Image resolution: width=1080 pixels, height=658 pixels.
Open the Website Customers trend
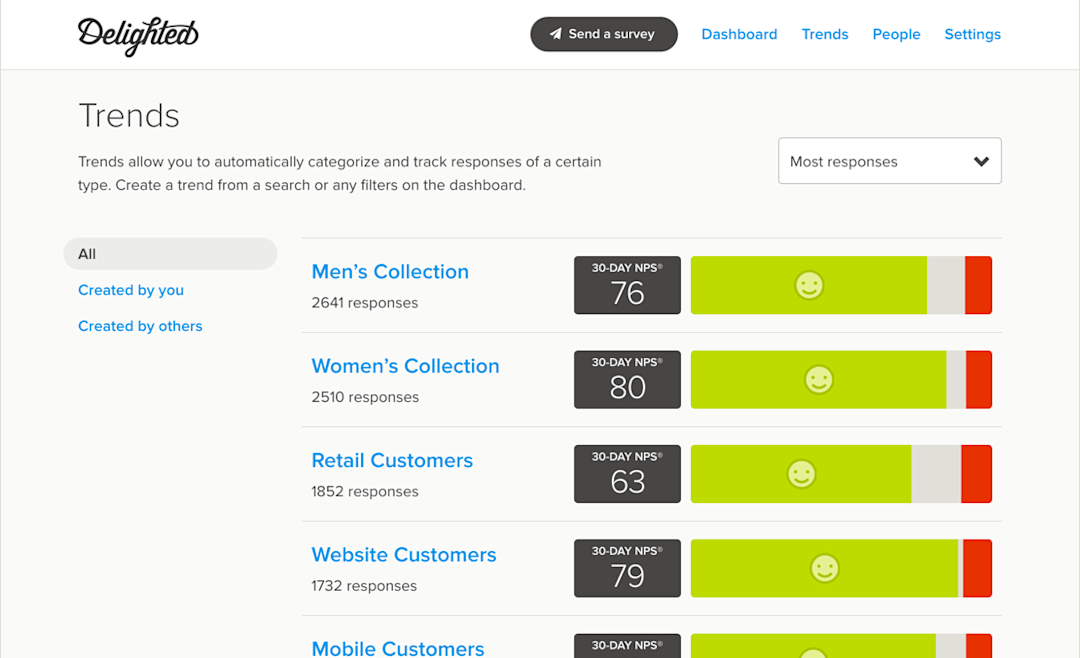404,555
